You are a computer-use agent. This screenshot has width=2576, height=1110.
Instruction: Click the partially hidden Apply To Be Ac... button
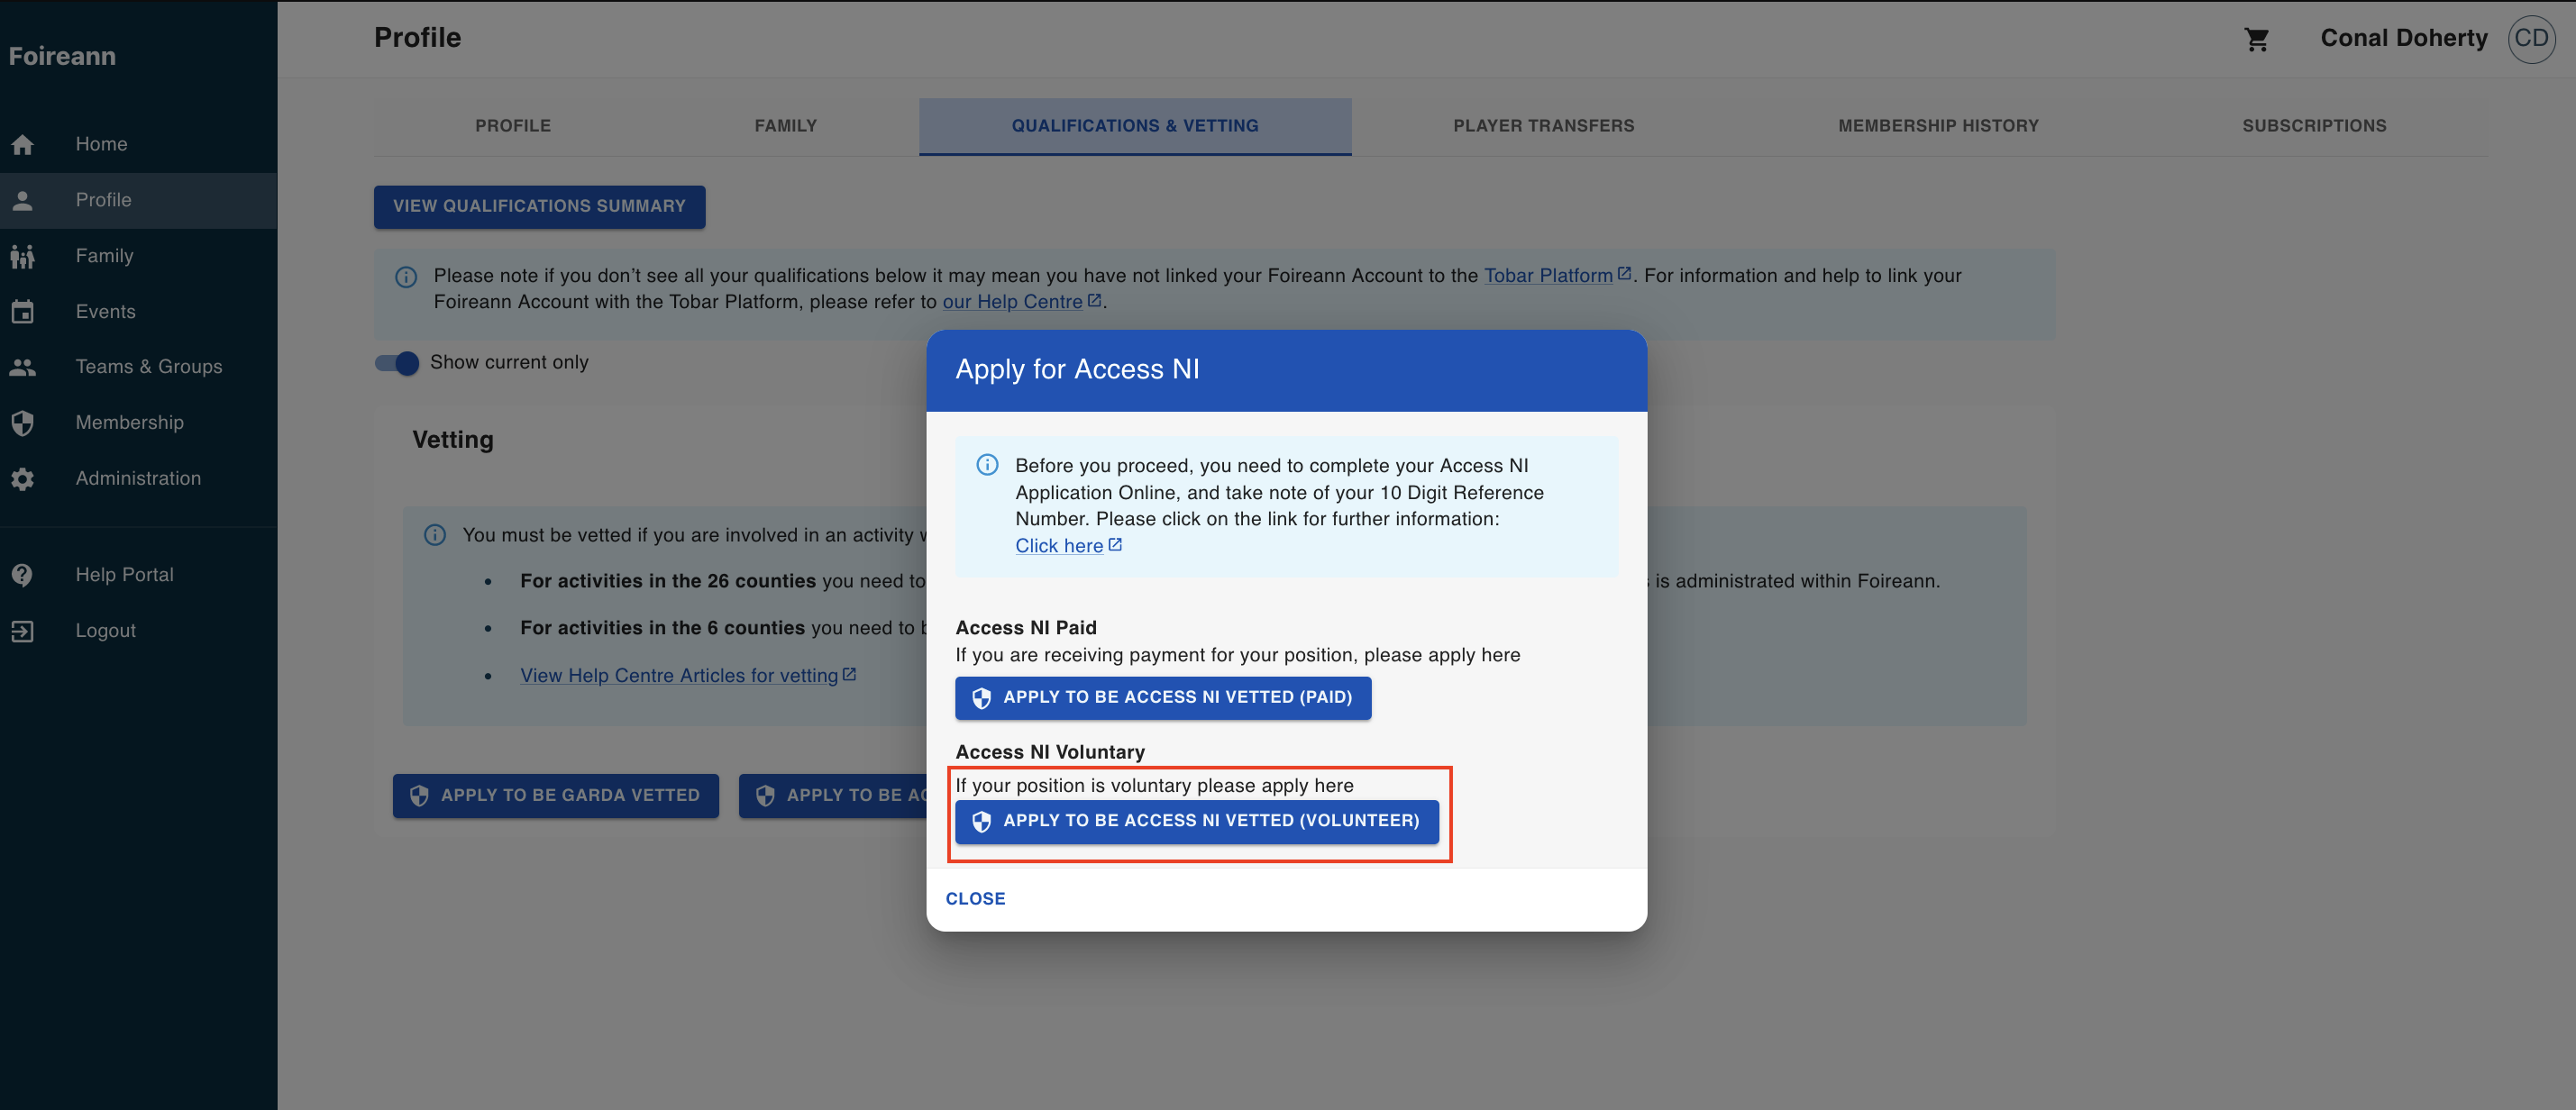[833, 796]
